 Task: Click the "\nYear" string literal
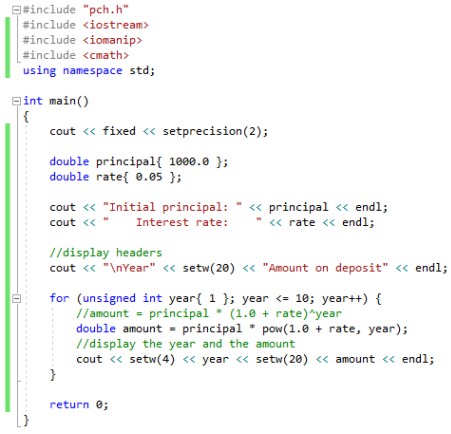pyautogui.click(x=129, y=268)
